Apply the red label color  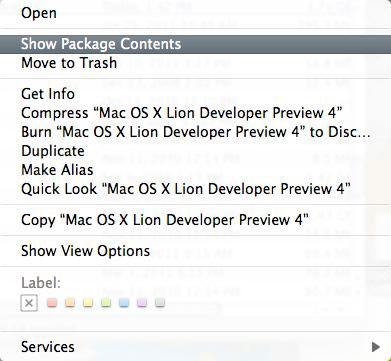[x=52, y=303]
